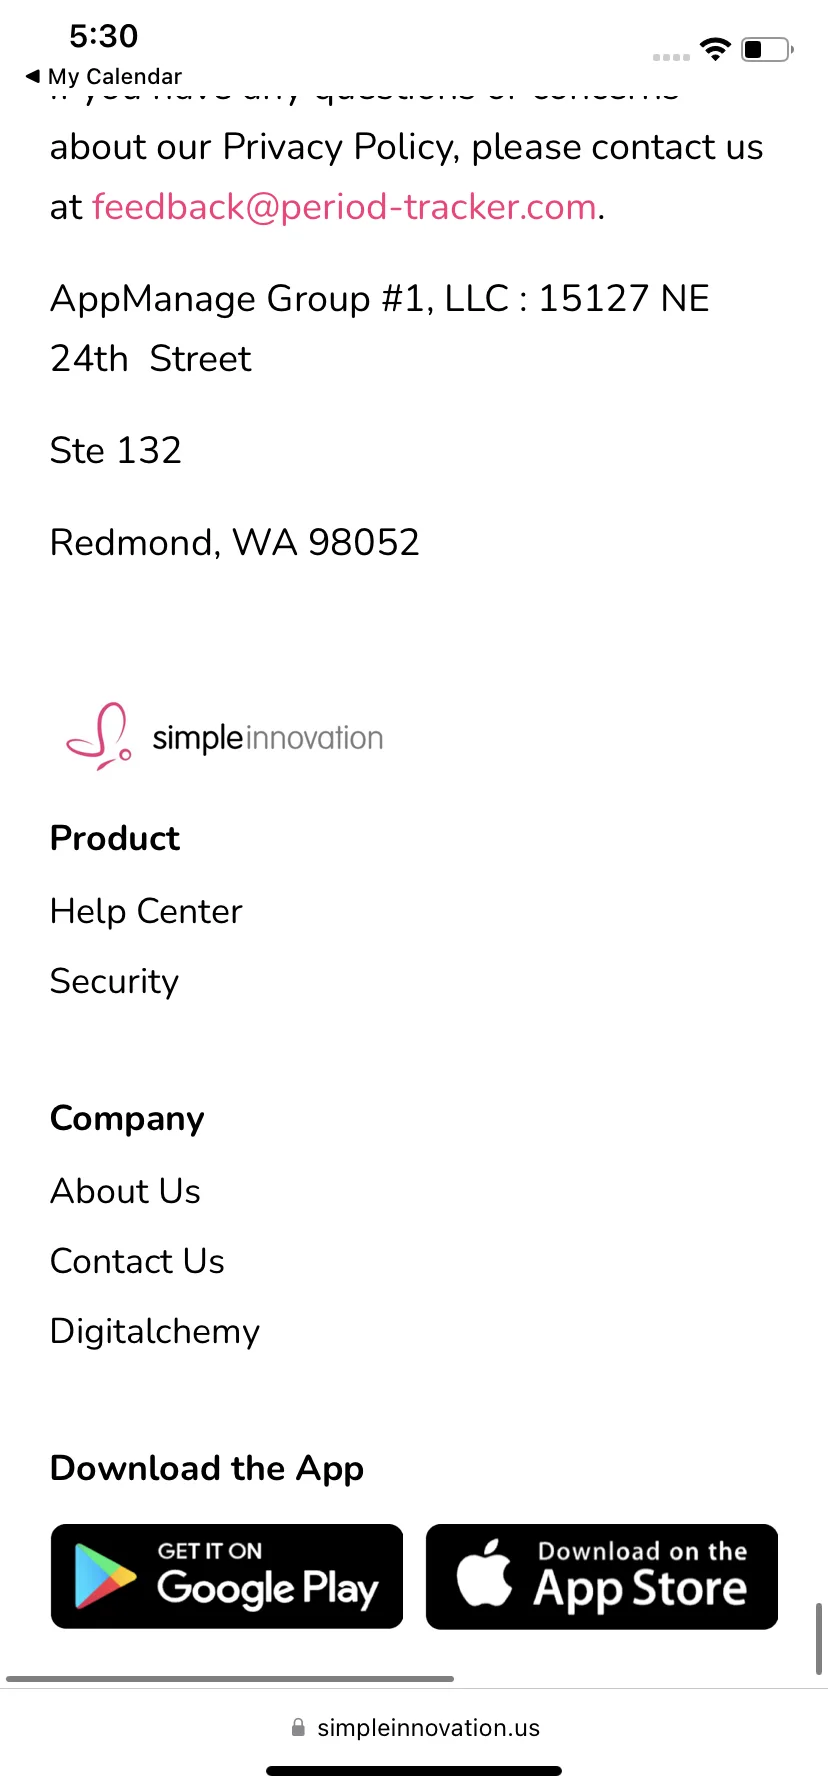Go to About Us page
Screen dimensions: 828x1792
pyautogui.click(x=125, y=1191)
